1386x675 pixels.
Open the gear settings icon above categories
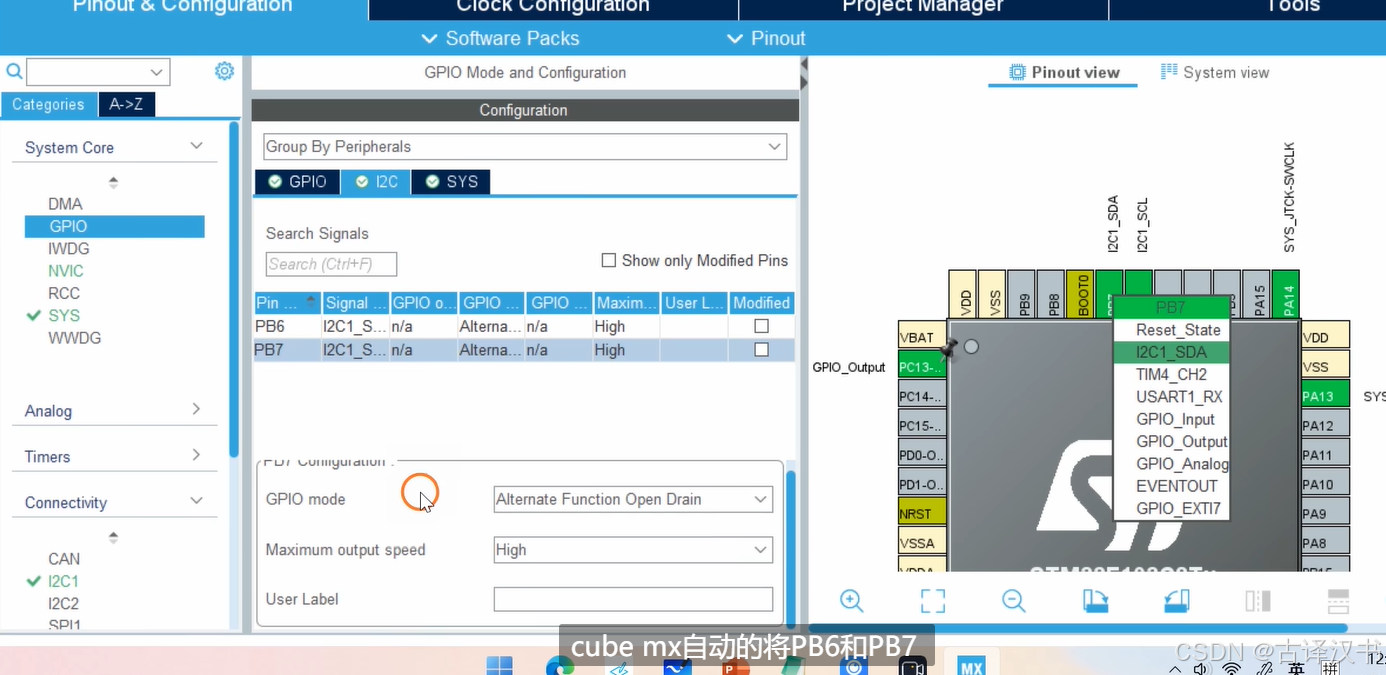click(x=224, y=71)
